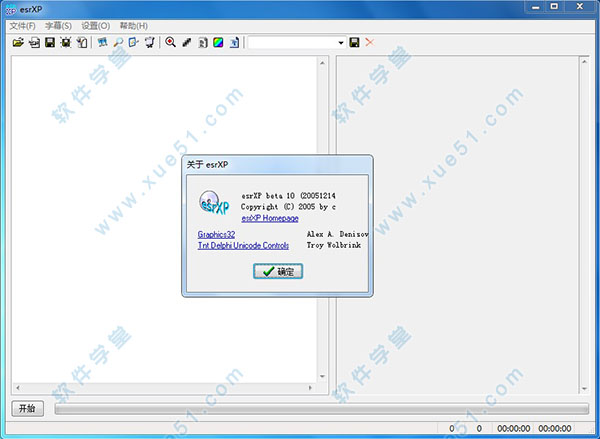Click the open folder toolbar icon
The width and height of the screenshot is (600, 439).
(x=18, y=42)
